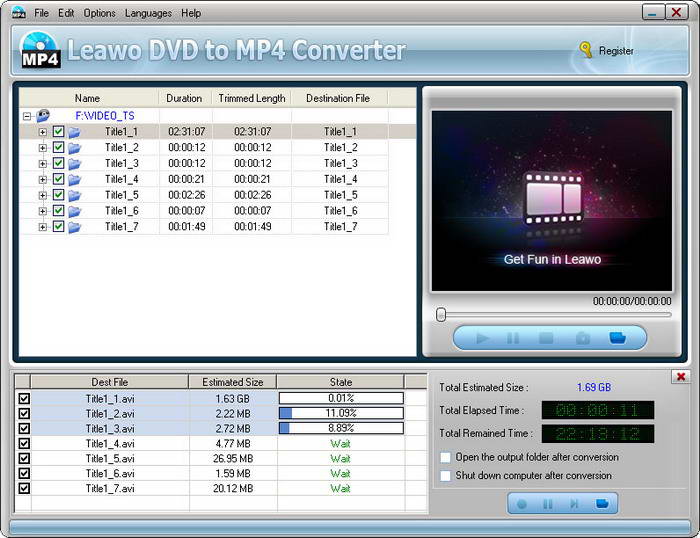Click the Estimated Size column header

(233, 382)
